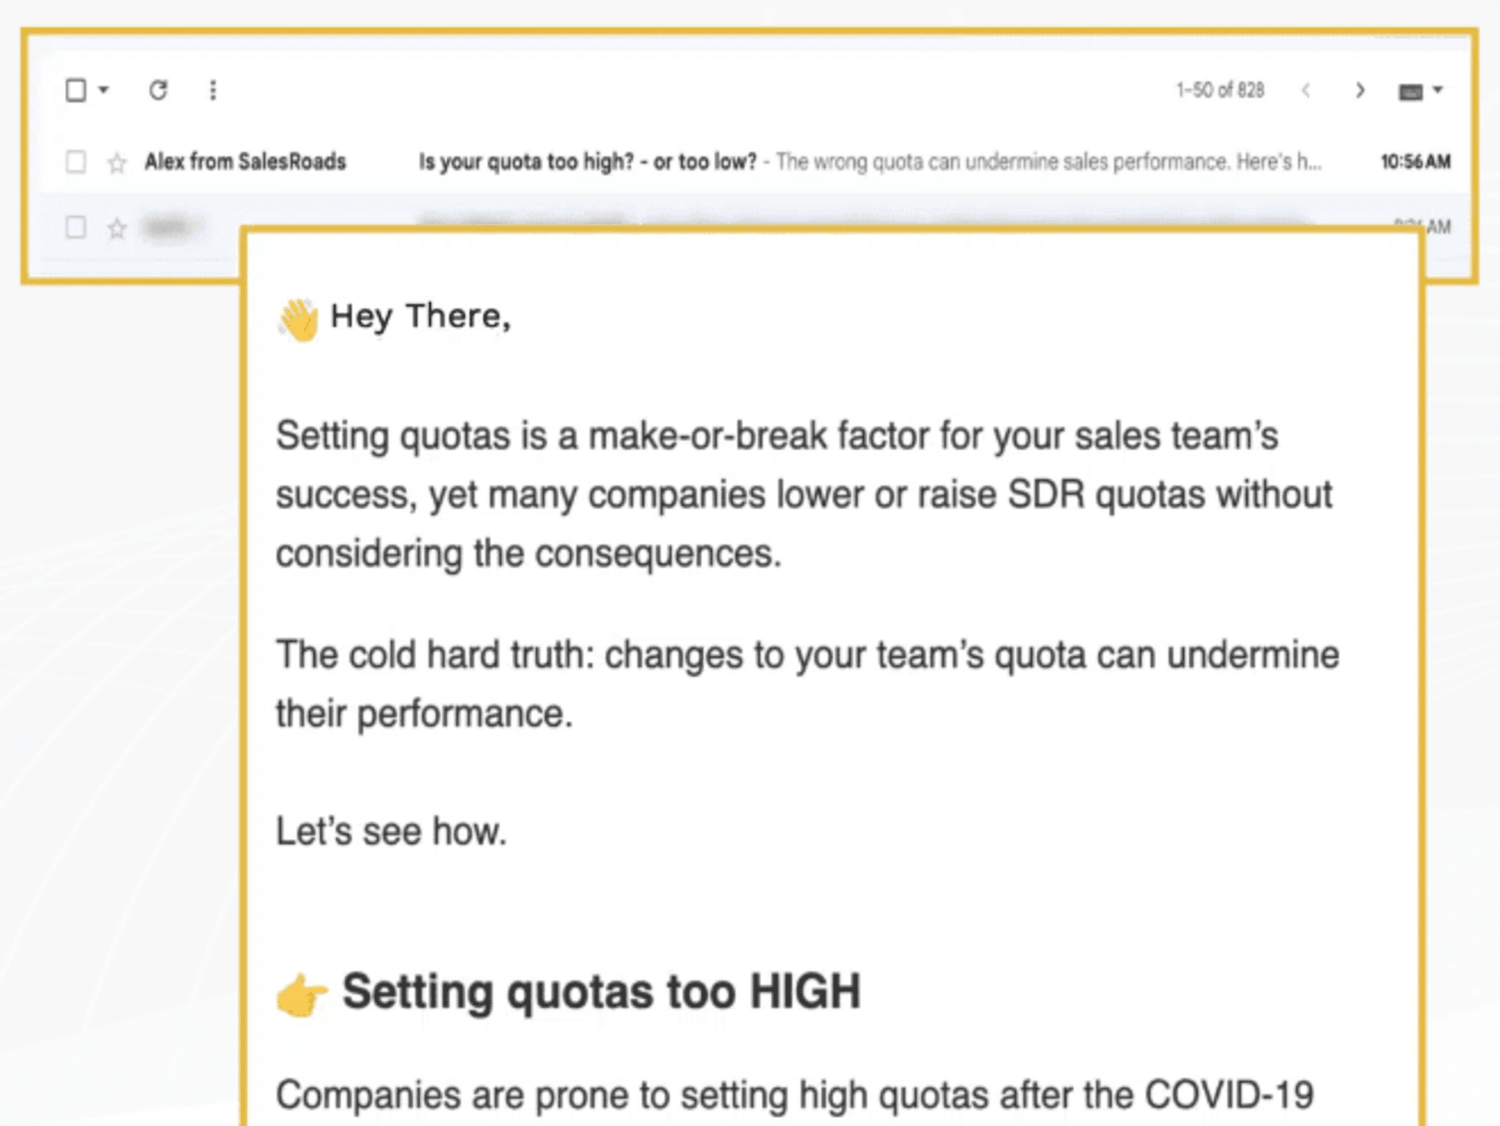1500x1126 pixels.
Task: Click the 1-50 of 828 counter
Action: [1220, 90]
